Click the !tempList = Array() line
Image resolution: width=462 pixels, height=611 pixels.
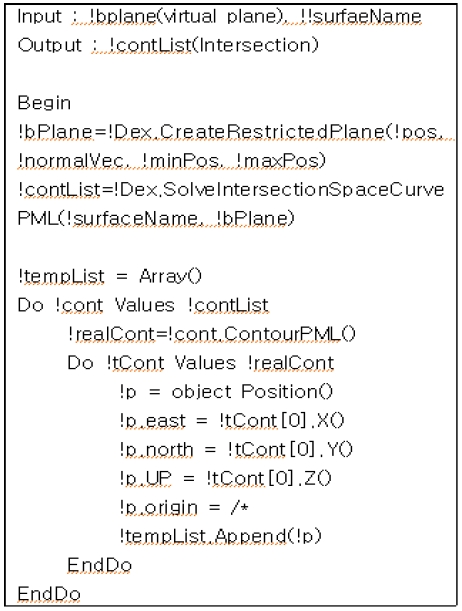pos(110,277)
